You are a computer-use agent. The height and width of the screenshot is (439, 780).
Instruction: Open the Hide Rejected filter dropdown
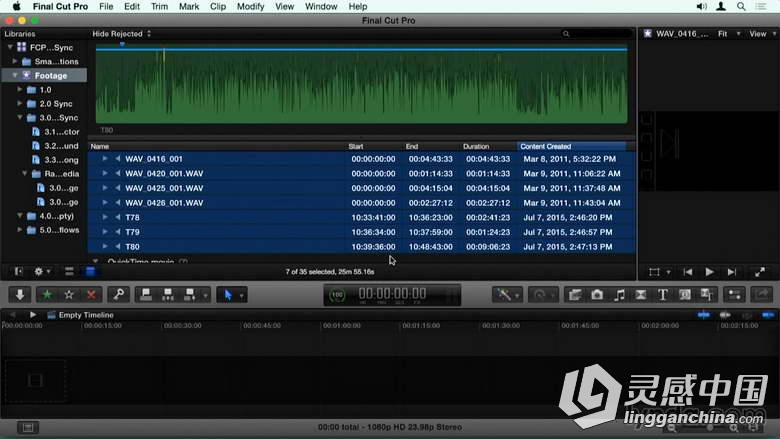[121, 34]
